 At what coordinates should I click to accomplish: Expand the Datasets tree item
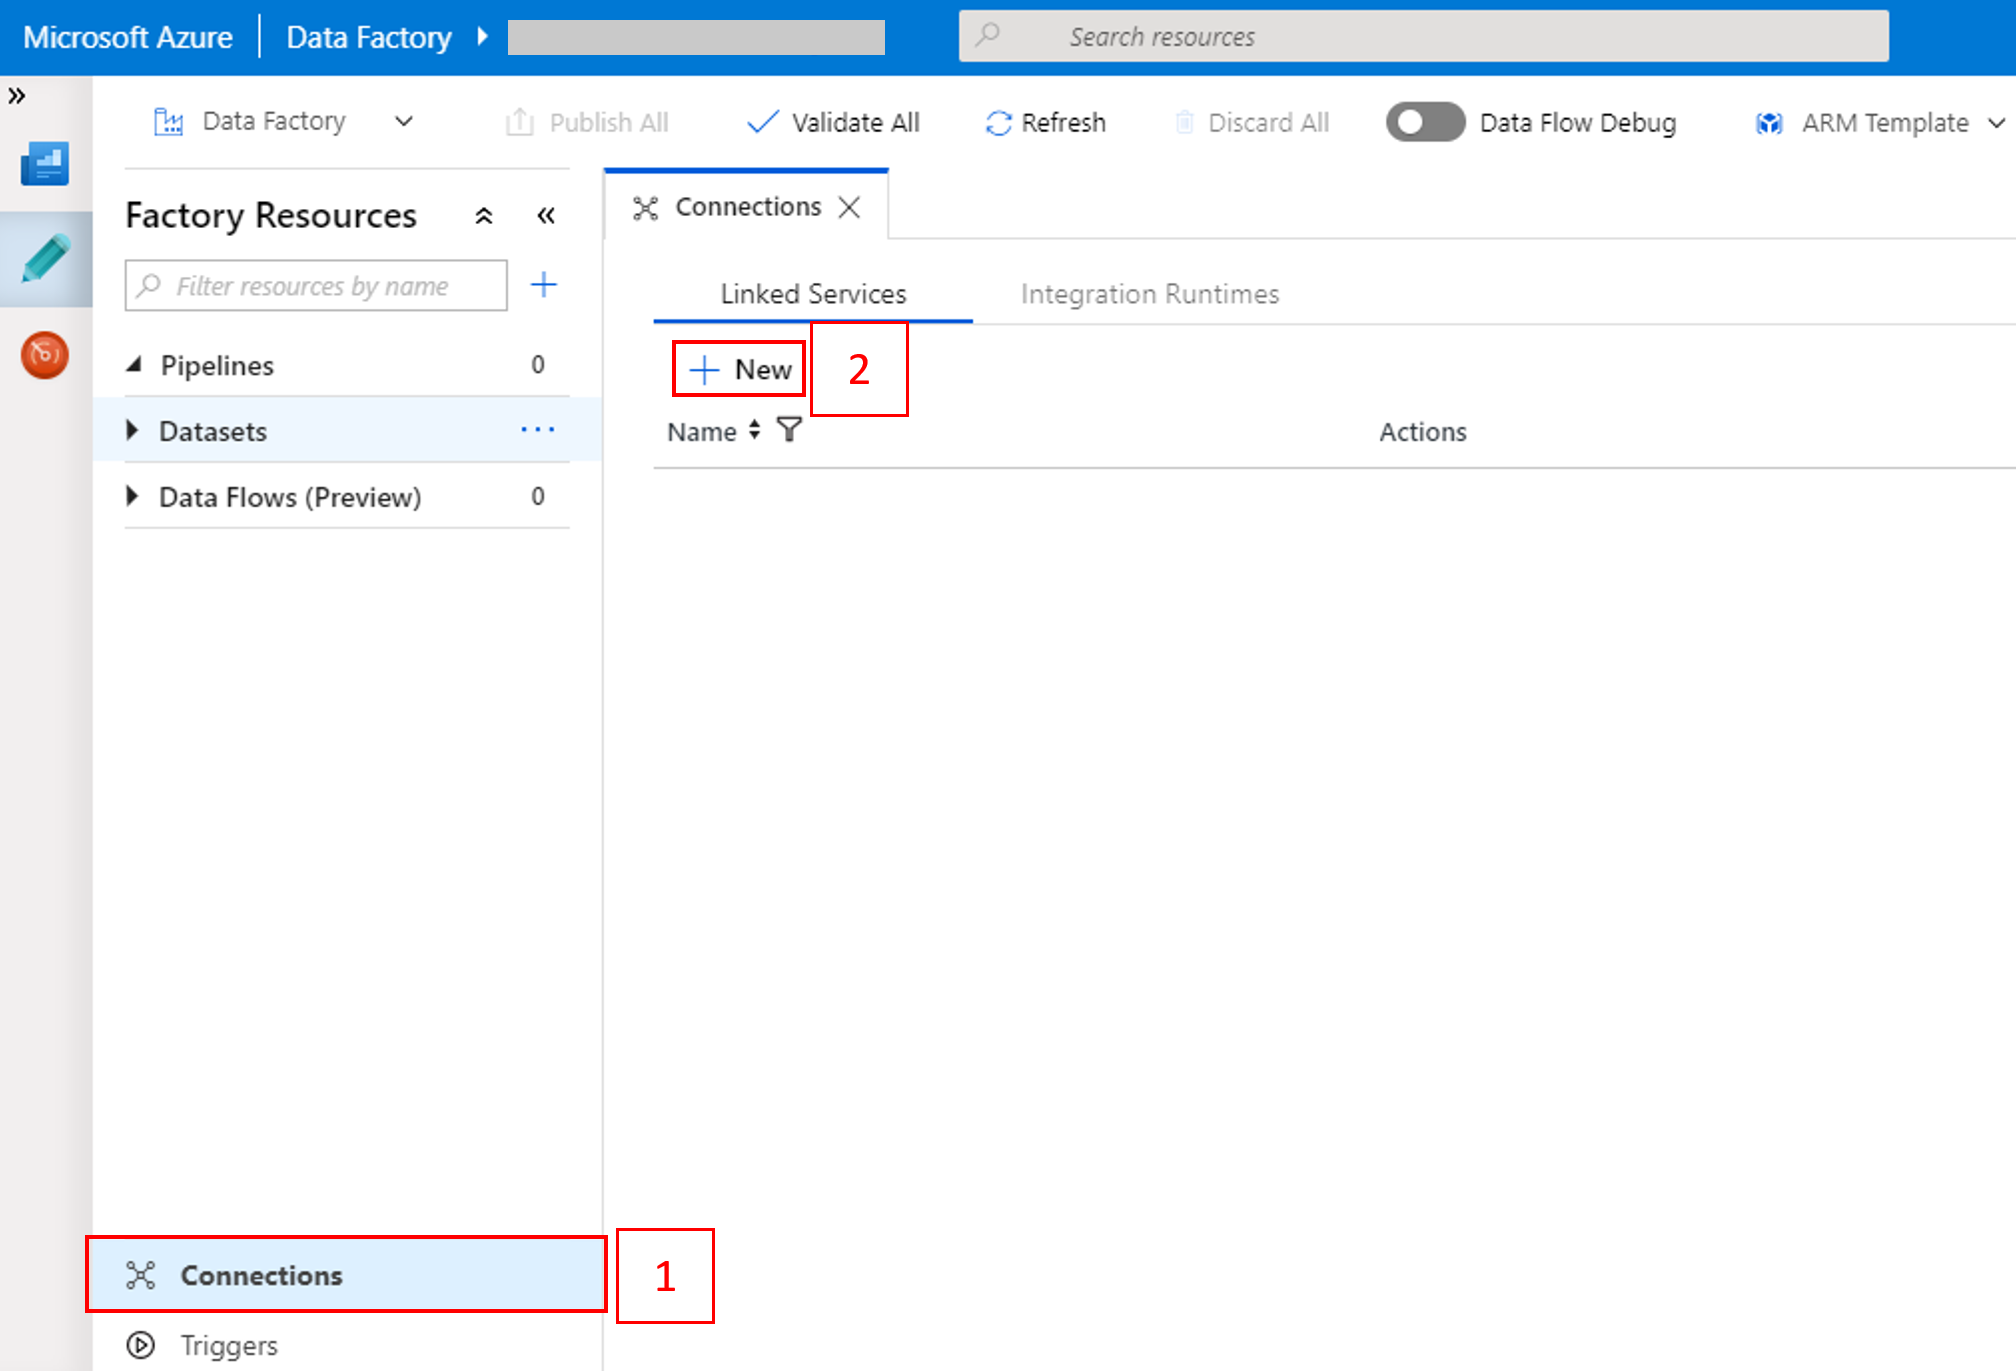[136, 430]
